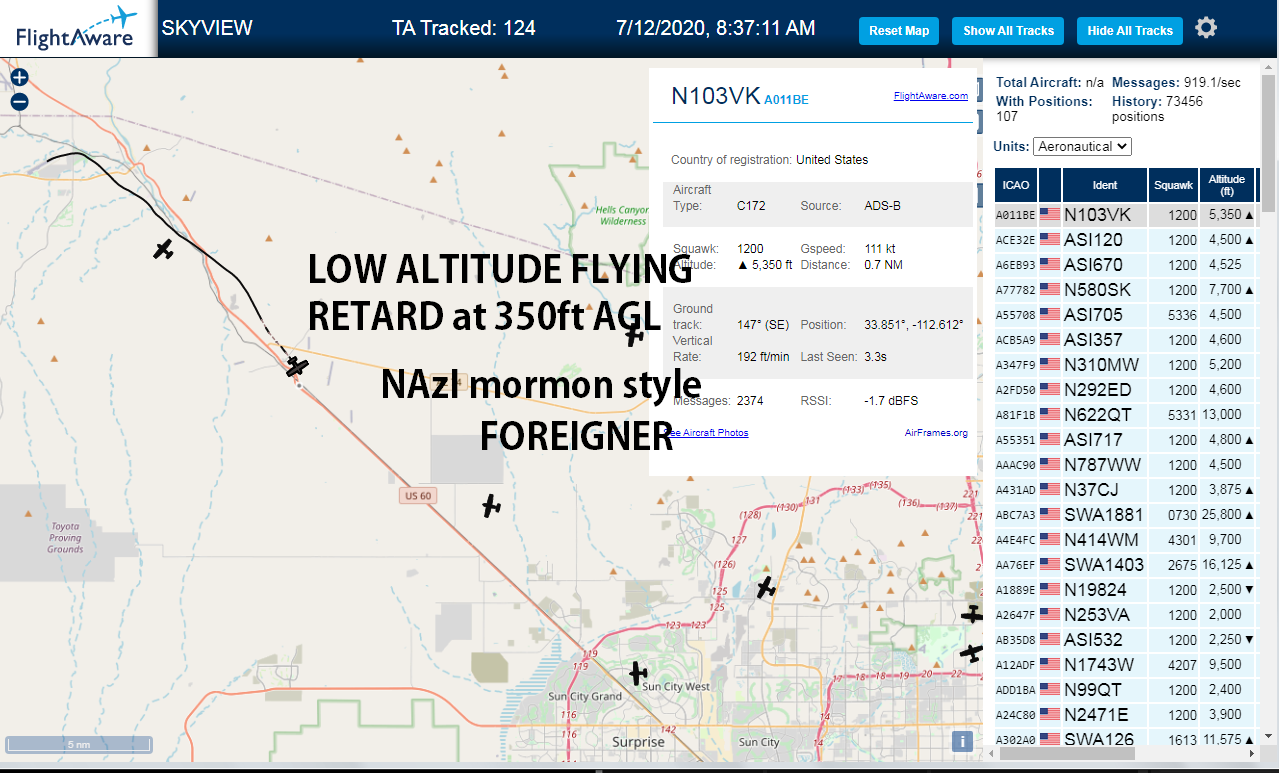Select aircraft icon beside the upper black track
Viewport: 1279px width, 773px height.
click(164, 249)
